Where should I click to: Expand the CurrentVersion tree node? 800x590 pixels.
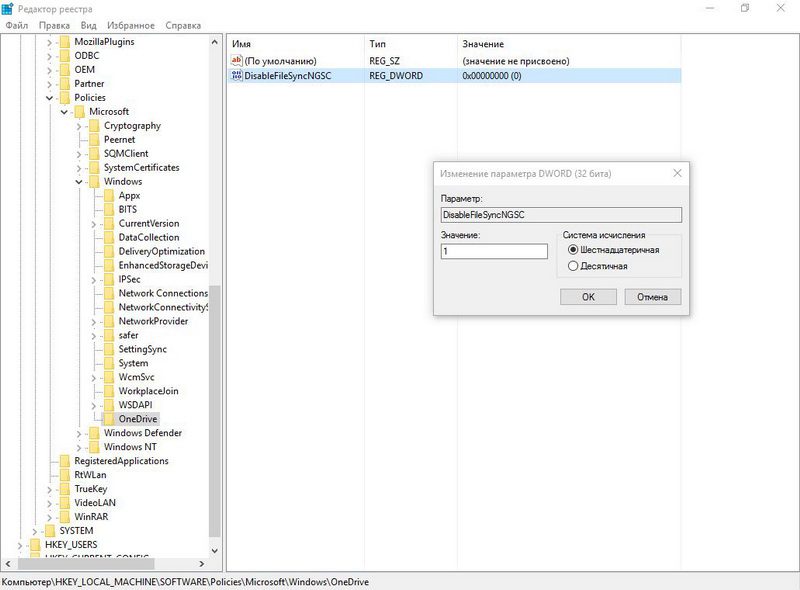[x=94, y=224]
